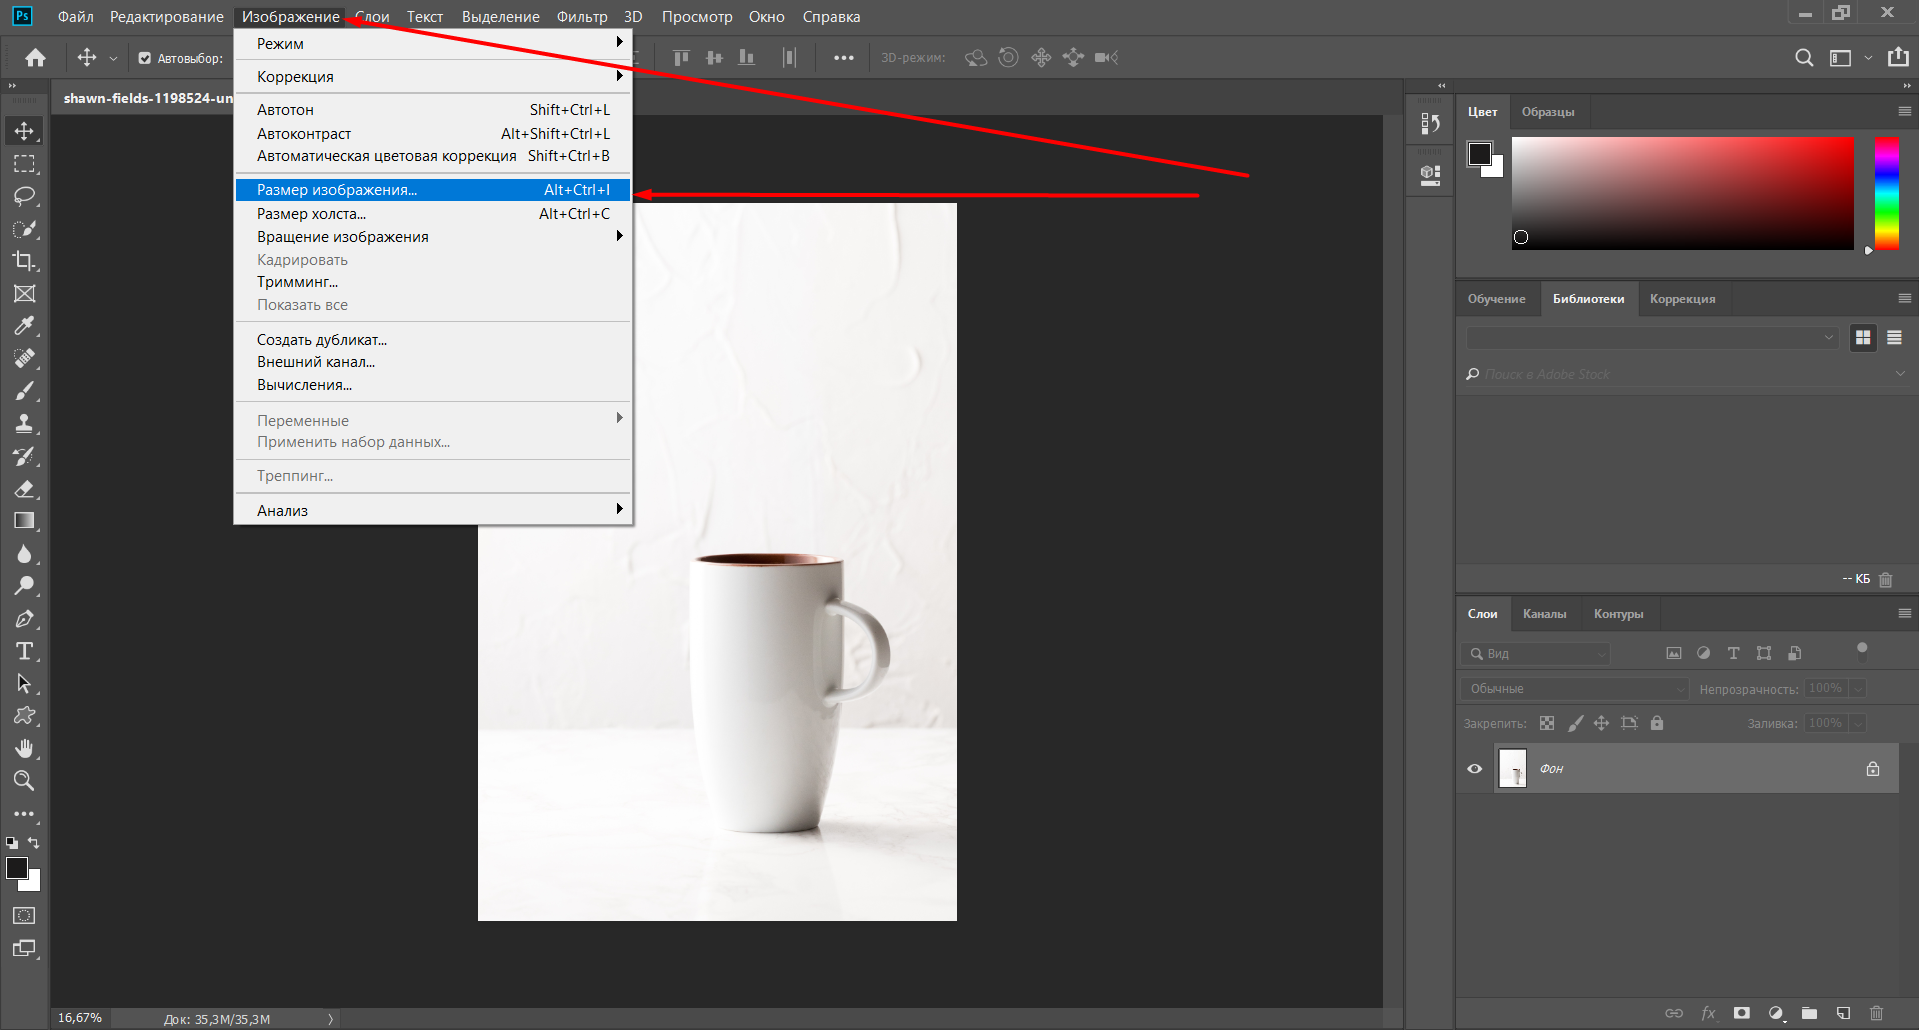
Task: Open the Search icon in options bar
Action: pos(1804,58)
